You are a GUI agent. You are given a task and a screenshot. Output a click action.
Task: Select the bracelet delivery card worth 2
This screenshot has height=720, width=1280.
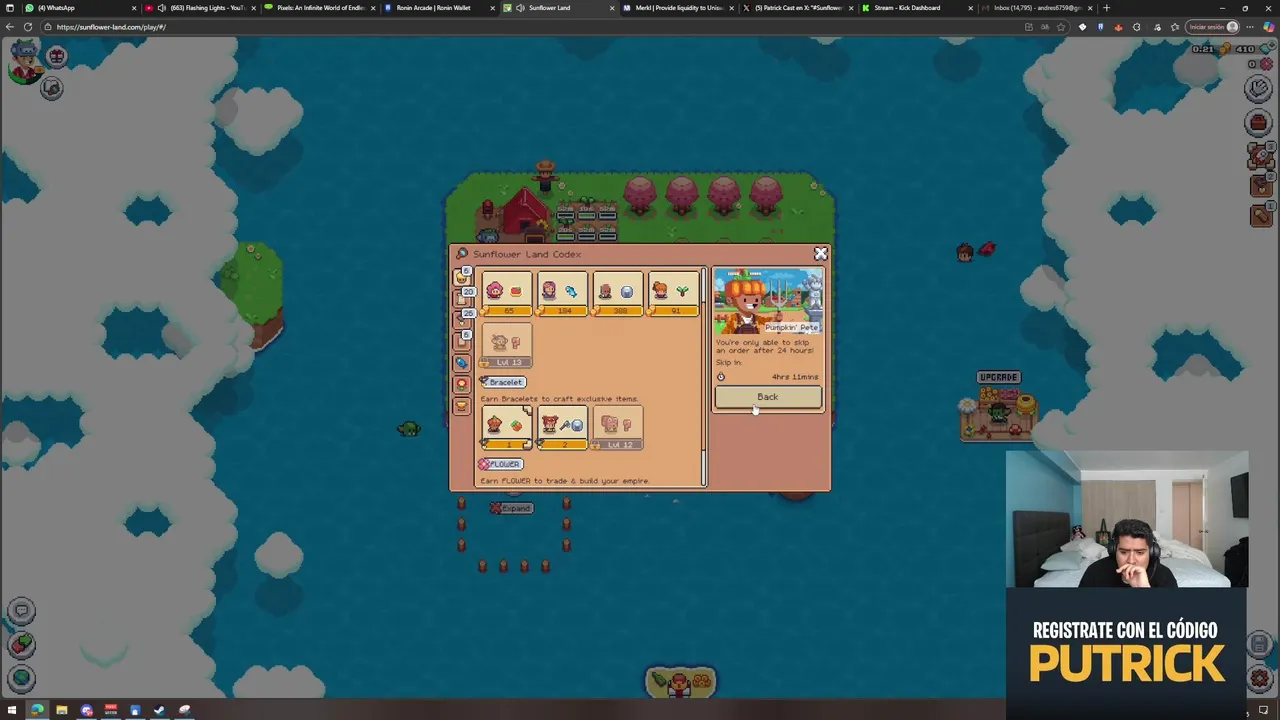coord(562,428)
